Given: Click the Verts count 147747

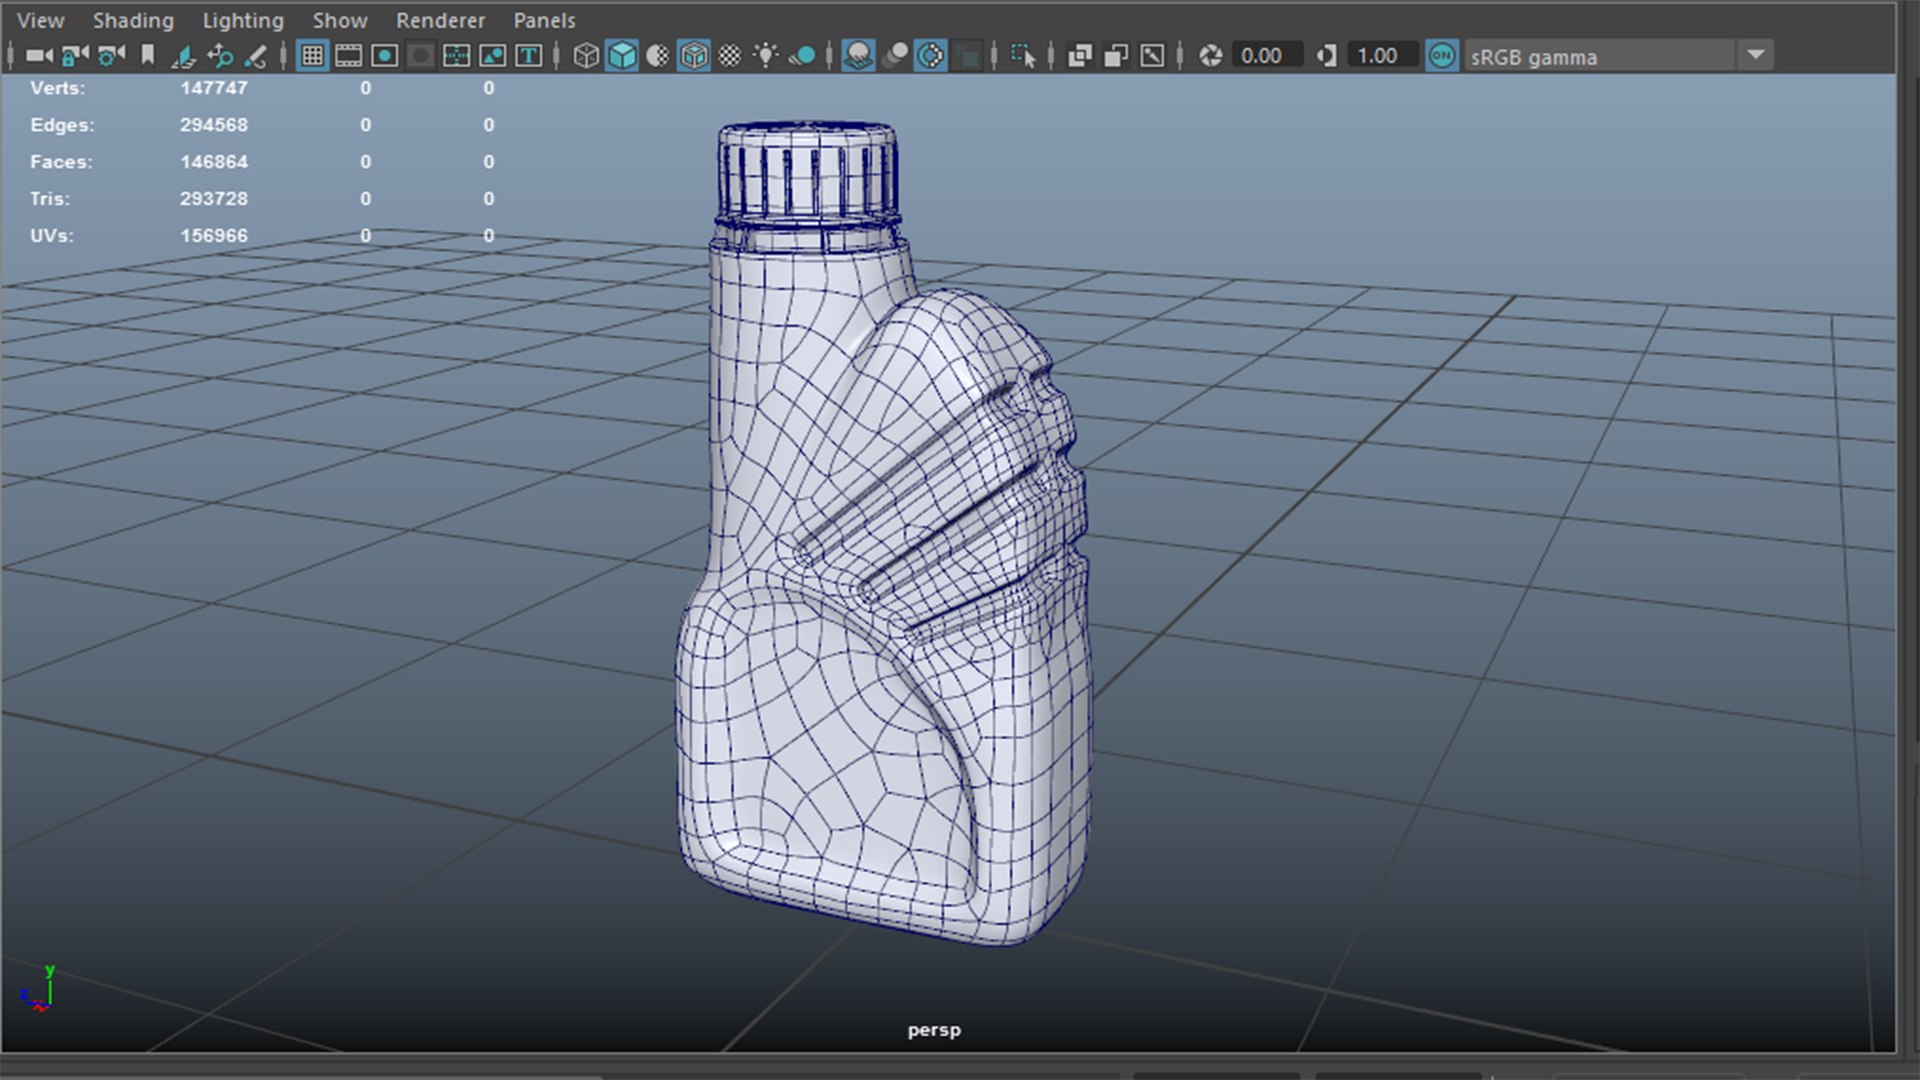Looking at the screenshot, I should pos(214,88).
